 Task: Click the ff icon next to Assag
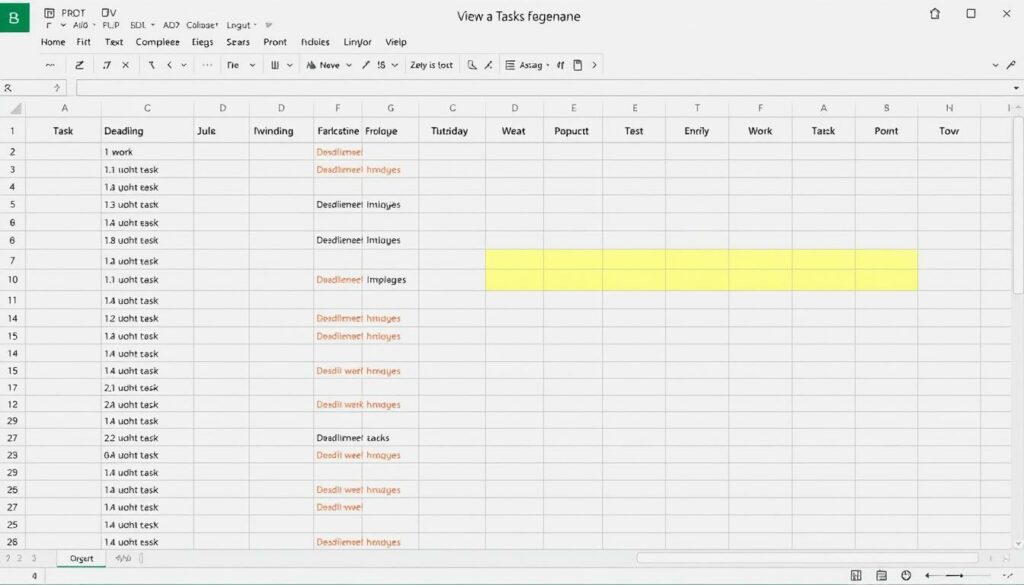[560, 65]
